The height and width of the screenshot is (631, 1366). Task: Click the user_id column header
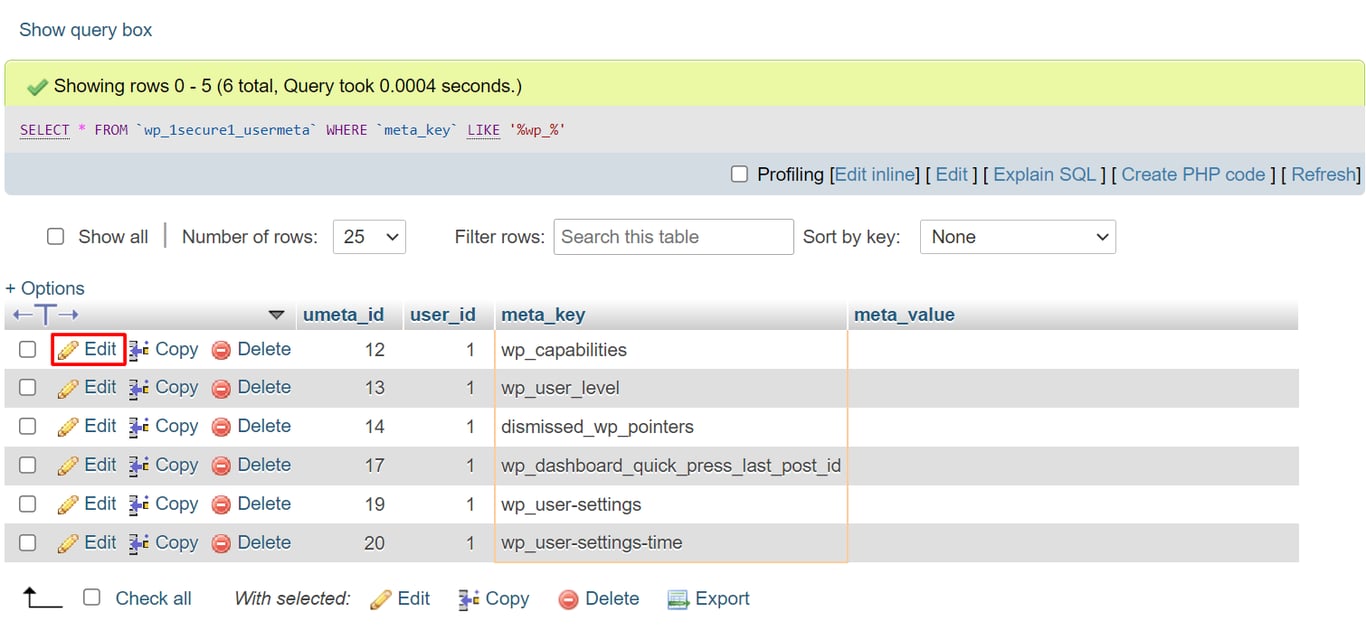444,314
